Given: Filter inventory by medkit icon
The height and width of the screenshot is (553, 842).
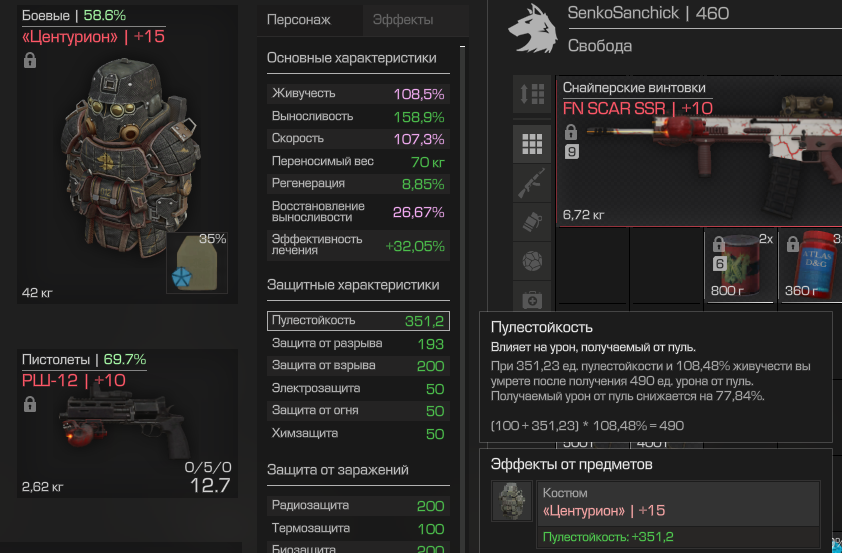Looking at the screenshot, I should (x=532, y=297).
